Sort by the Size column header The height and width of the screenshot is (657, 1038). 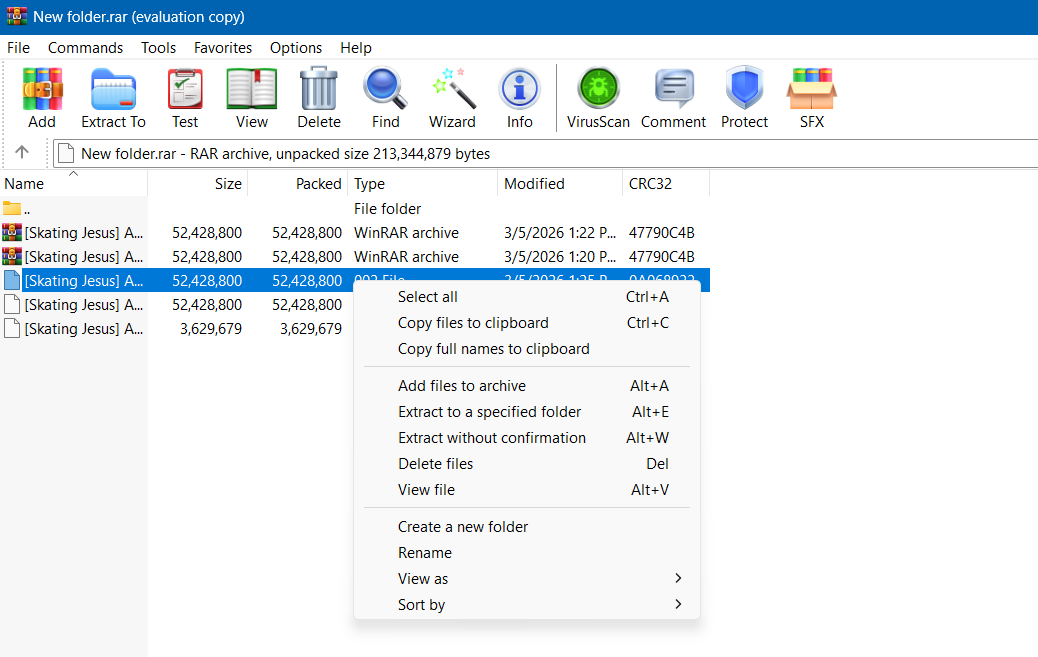click(197, 183)
